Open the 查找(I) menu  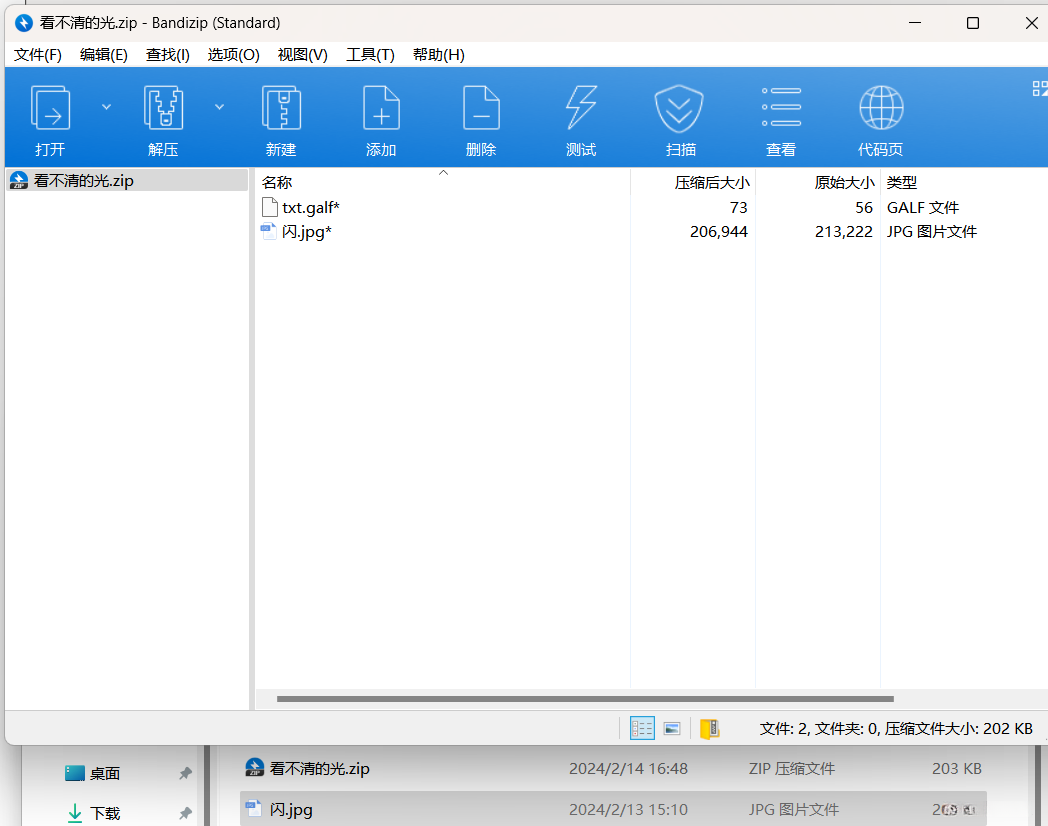168,55
